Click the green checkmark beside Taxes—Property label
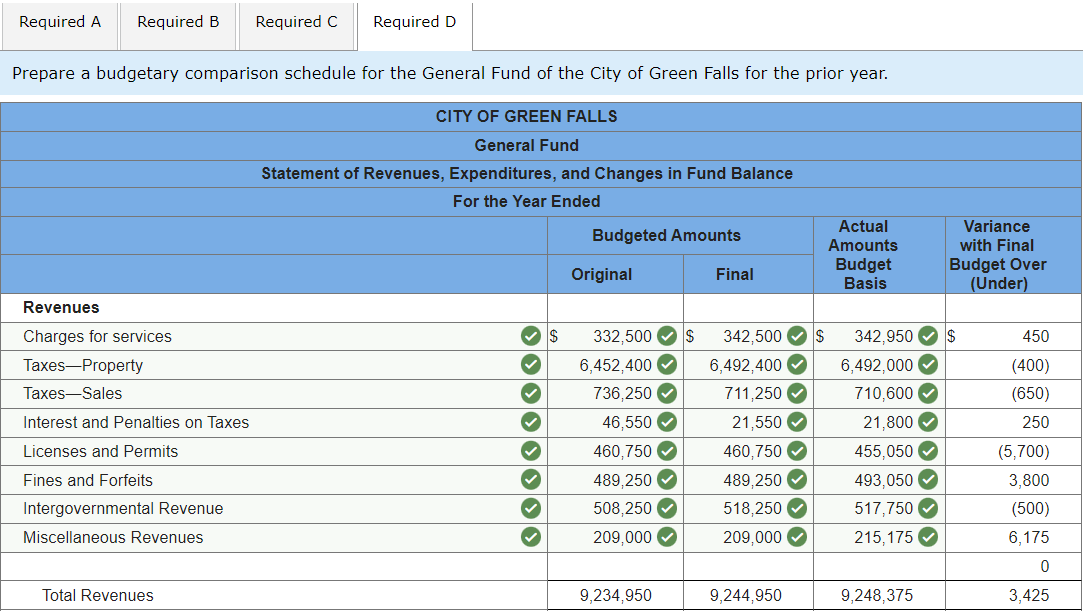This screenshot has height=611, width=1083. pos(530,365)
